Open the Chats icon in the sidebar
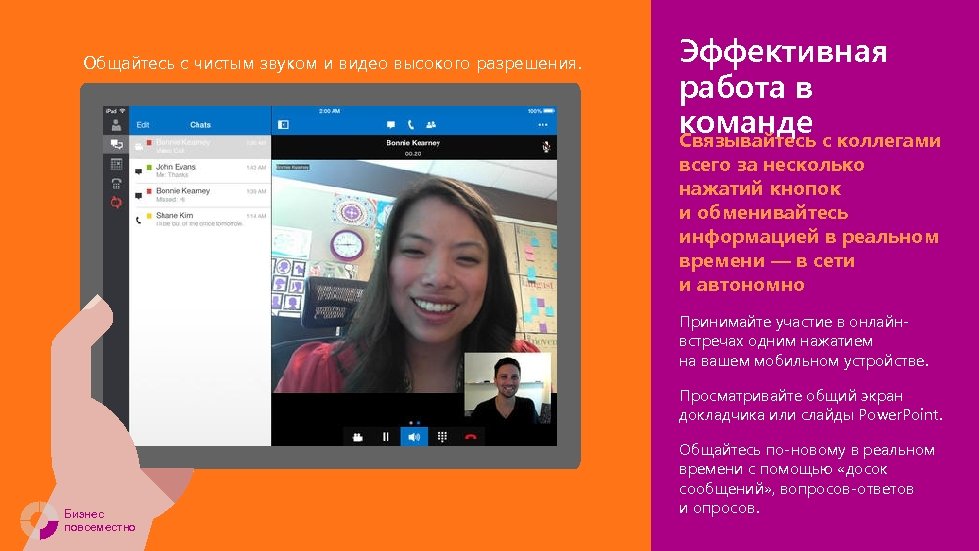 pos(116,145)
